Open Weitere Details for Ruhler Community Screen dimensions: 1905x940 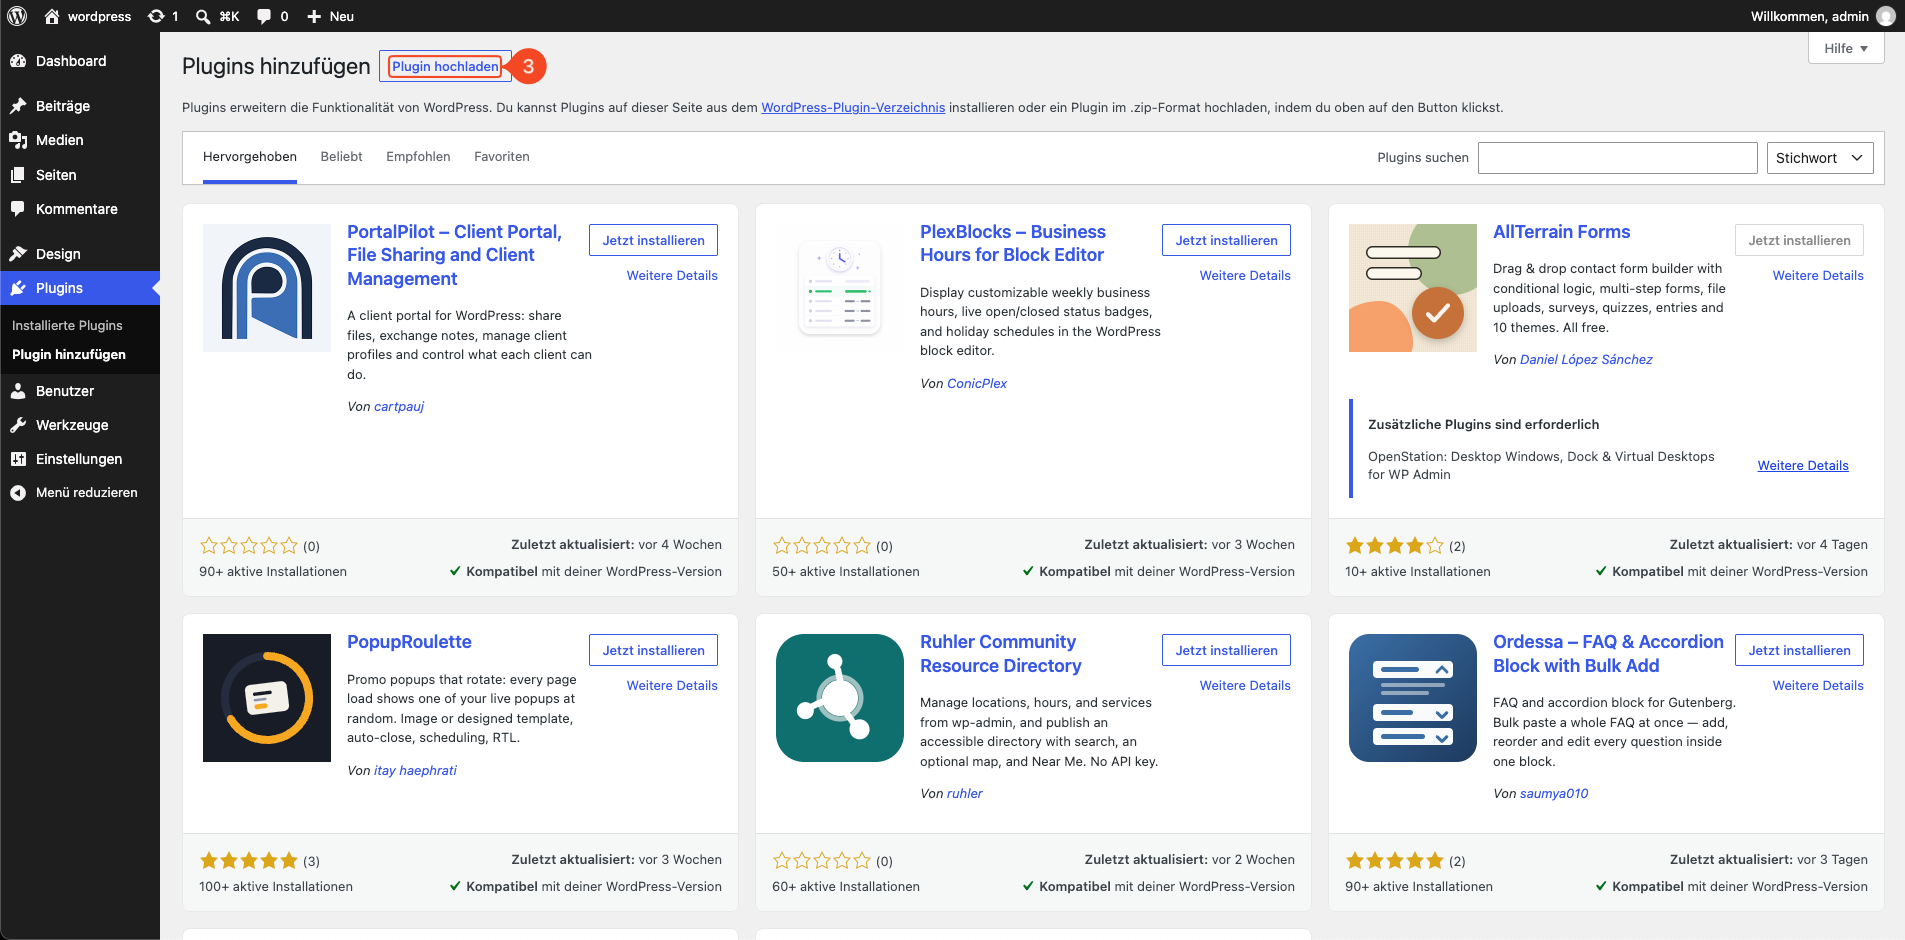(x=1245, y=686)
